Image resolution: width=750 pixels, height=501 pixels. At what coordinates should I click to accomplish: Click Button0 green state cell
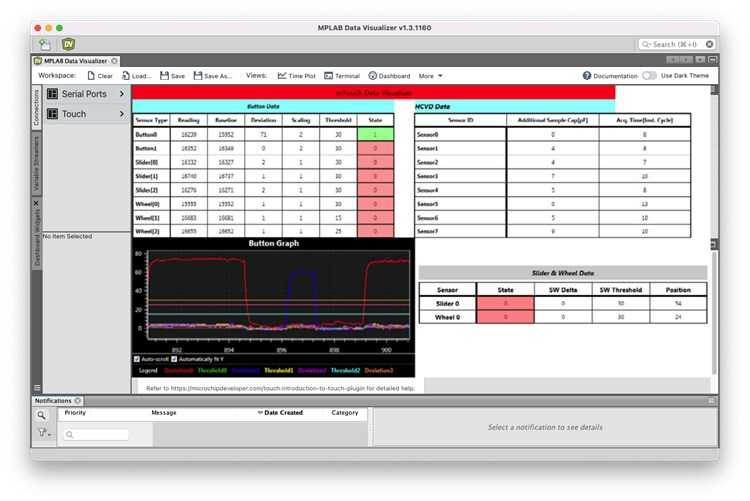tap(375, 134)
